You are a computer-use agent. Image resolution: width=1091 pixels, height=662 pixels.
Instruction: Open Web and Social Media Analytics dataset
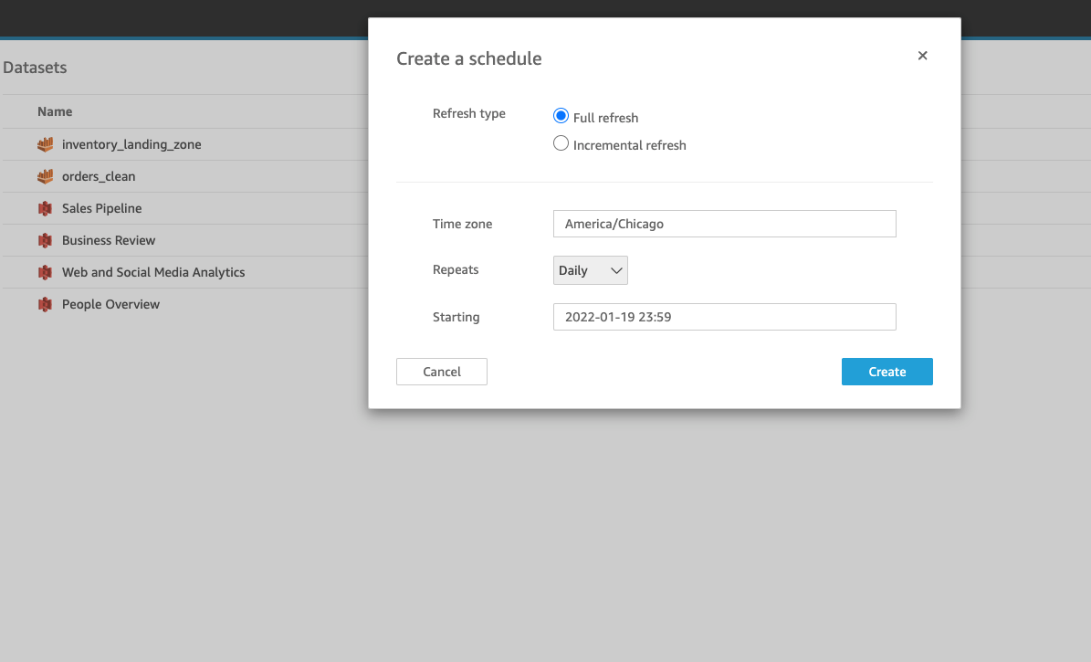coord(153,272)
